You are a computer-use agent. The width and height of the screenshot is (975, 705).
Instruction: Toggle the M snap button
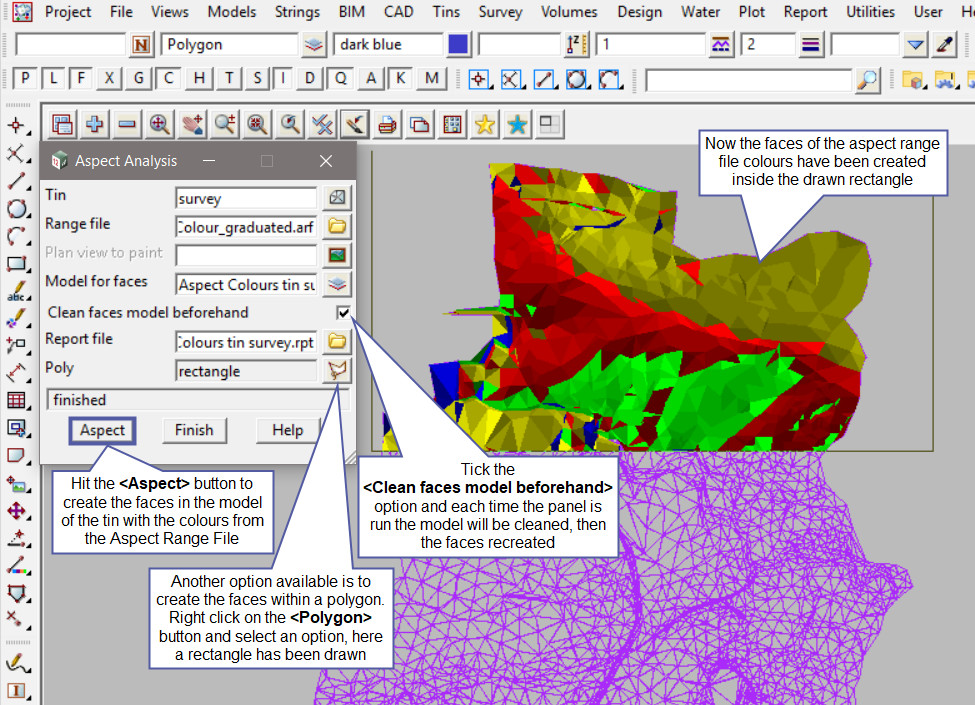(x=431, y=79)
